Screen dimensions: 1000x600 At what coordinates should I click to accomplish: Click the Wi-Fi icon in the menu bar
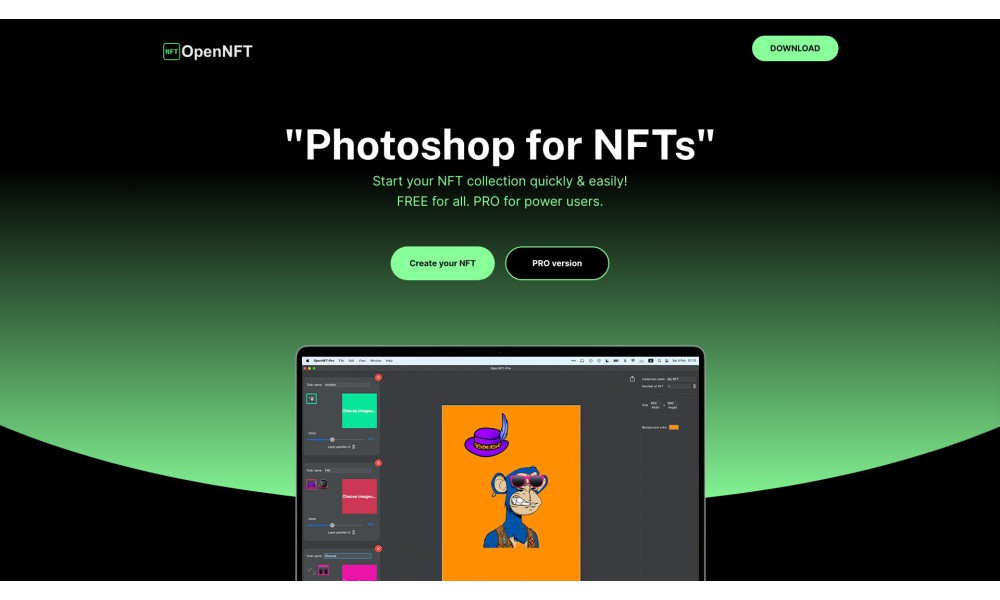633,361
